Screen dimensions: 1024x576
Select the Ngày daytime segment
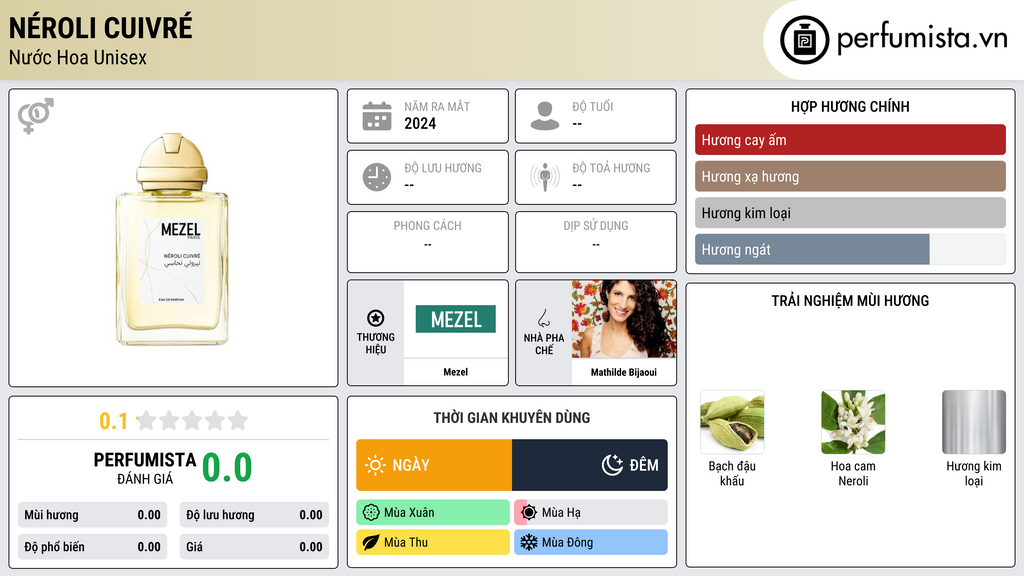[x=434, y=465]
